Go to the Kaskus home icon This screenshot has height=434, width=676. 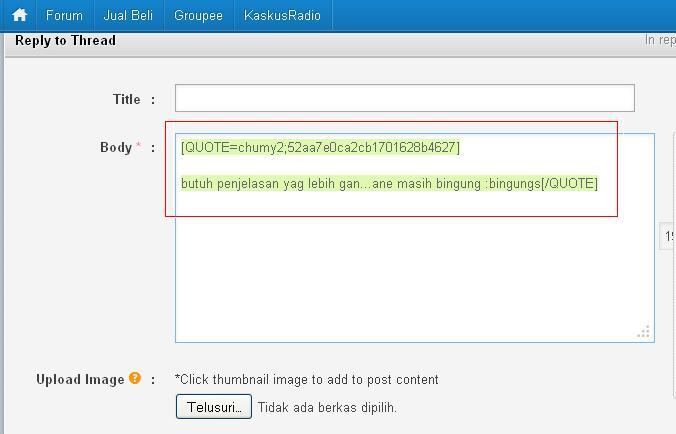pyautogui.click(x=20, y=15)
